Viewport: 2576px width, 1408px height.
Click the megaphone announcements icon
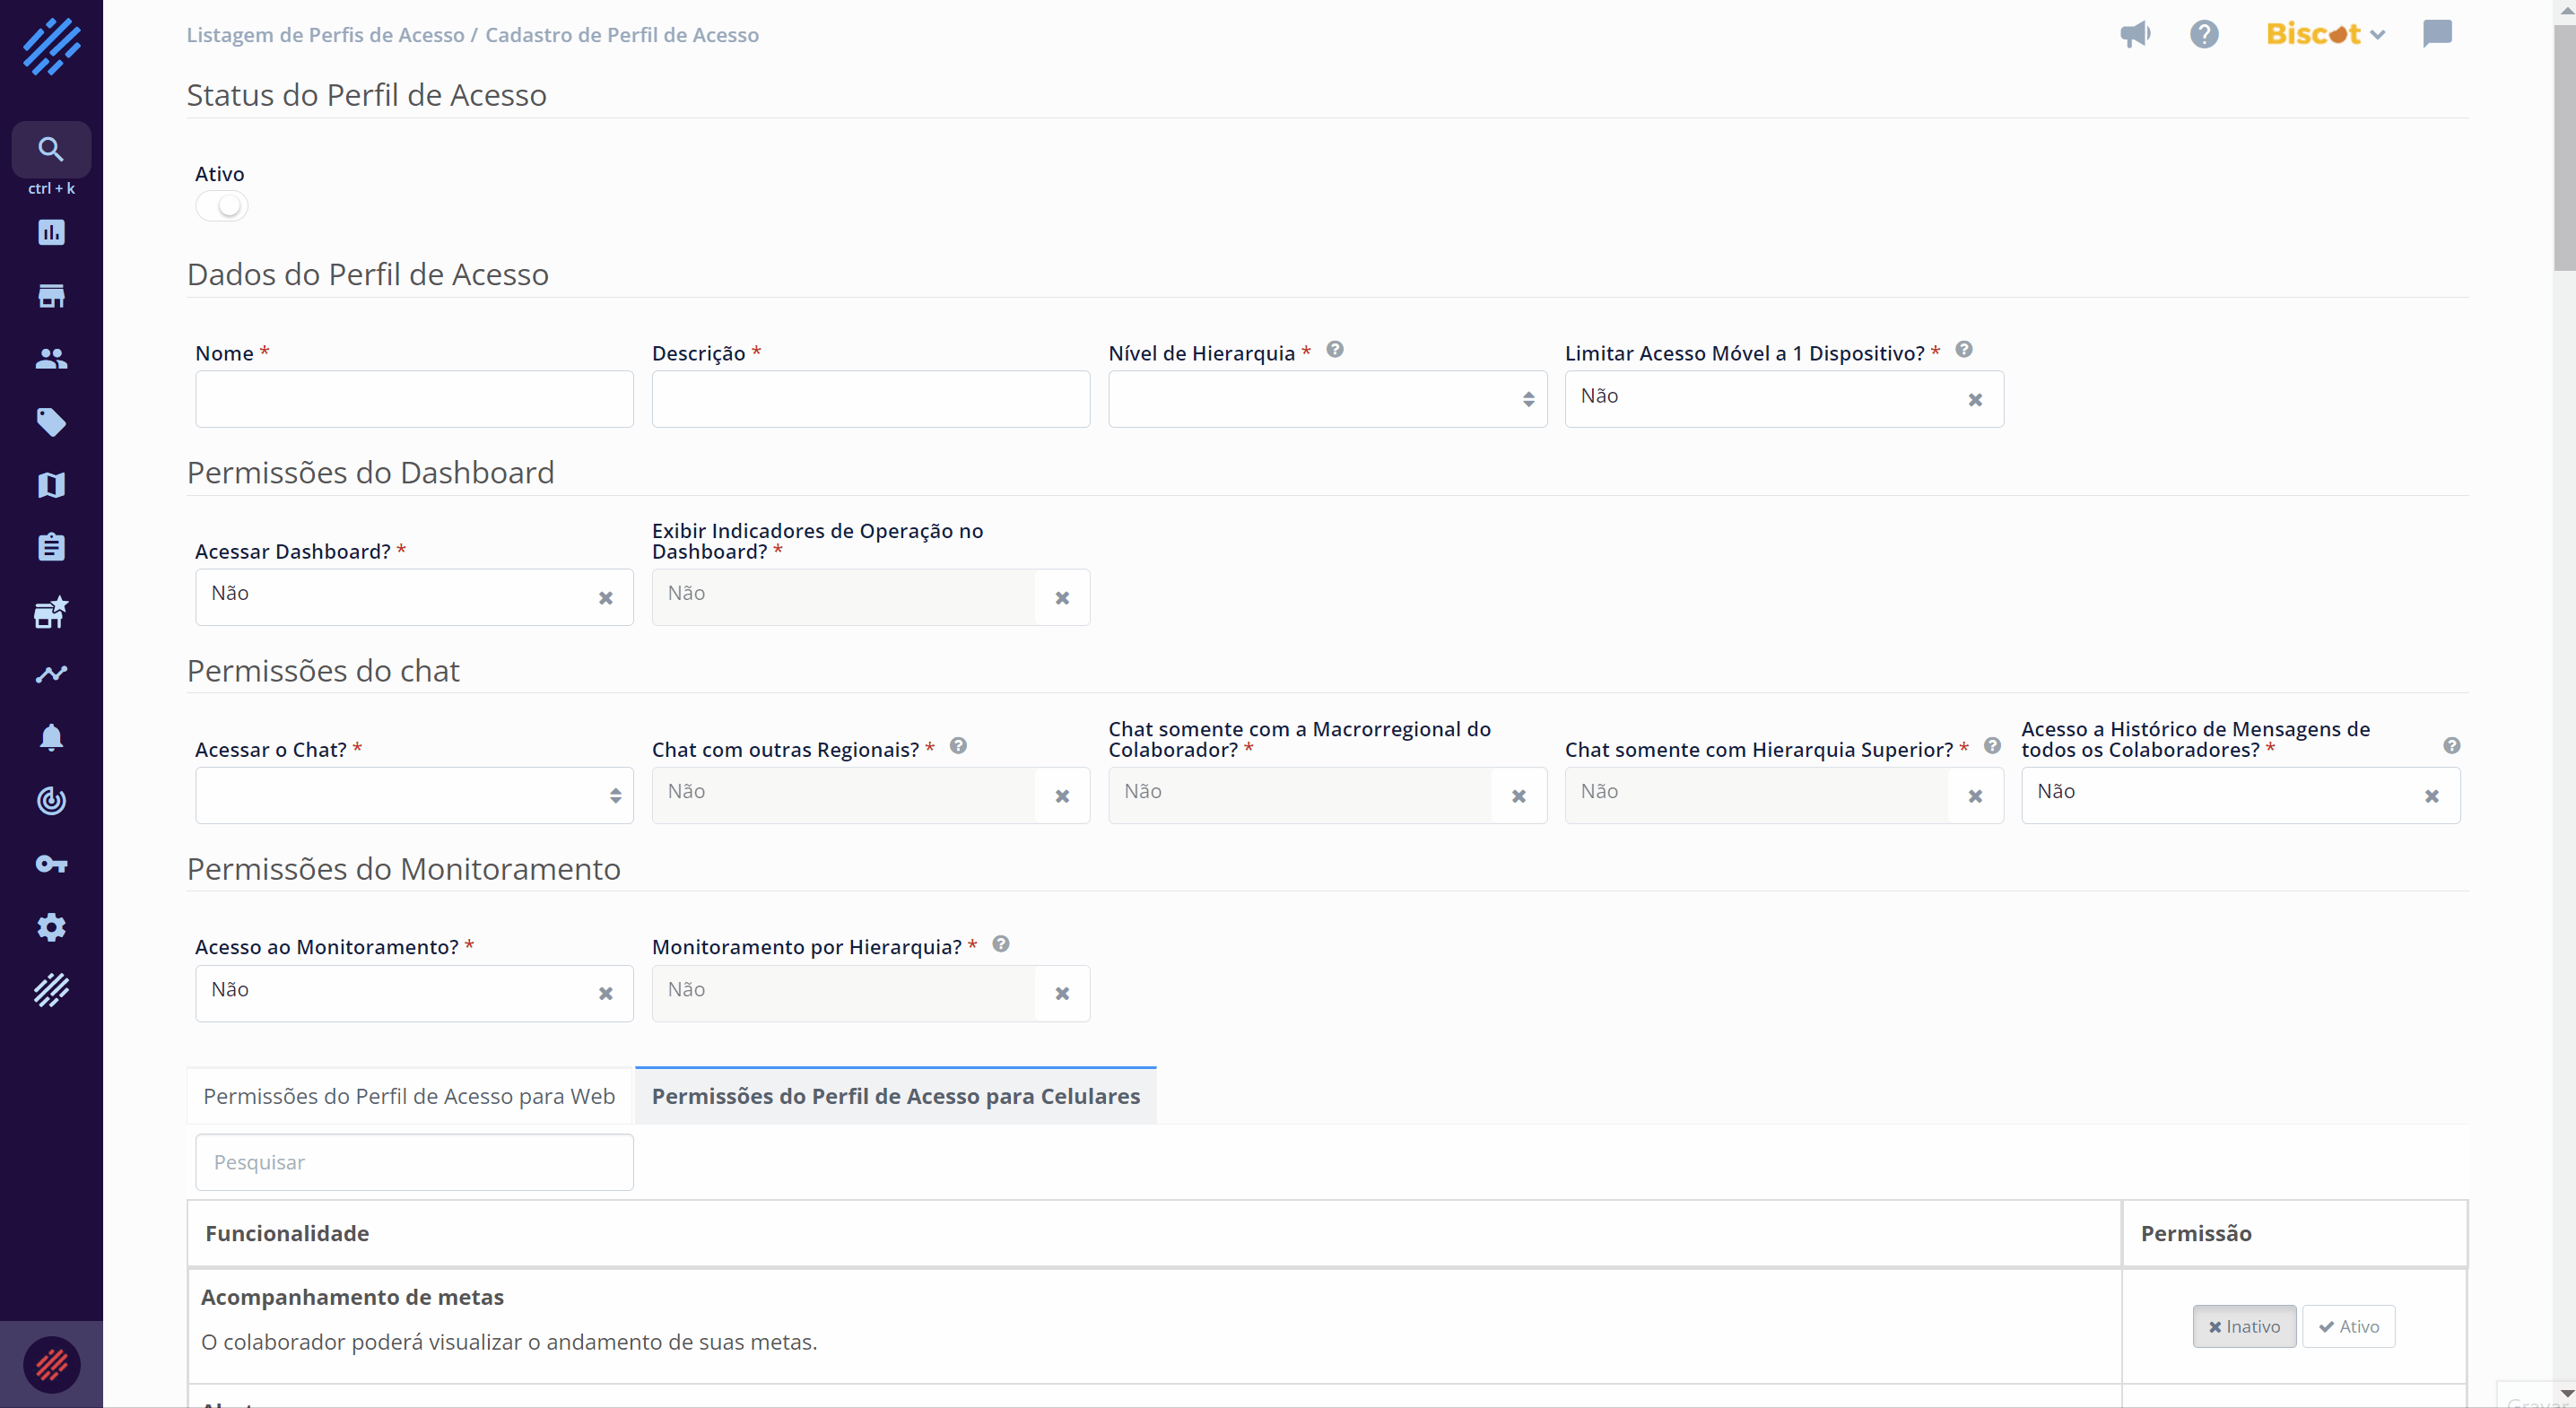click(x=2134, y=34)
